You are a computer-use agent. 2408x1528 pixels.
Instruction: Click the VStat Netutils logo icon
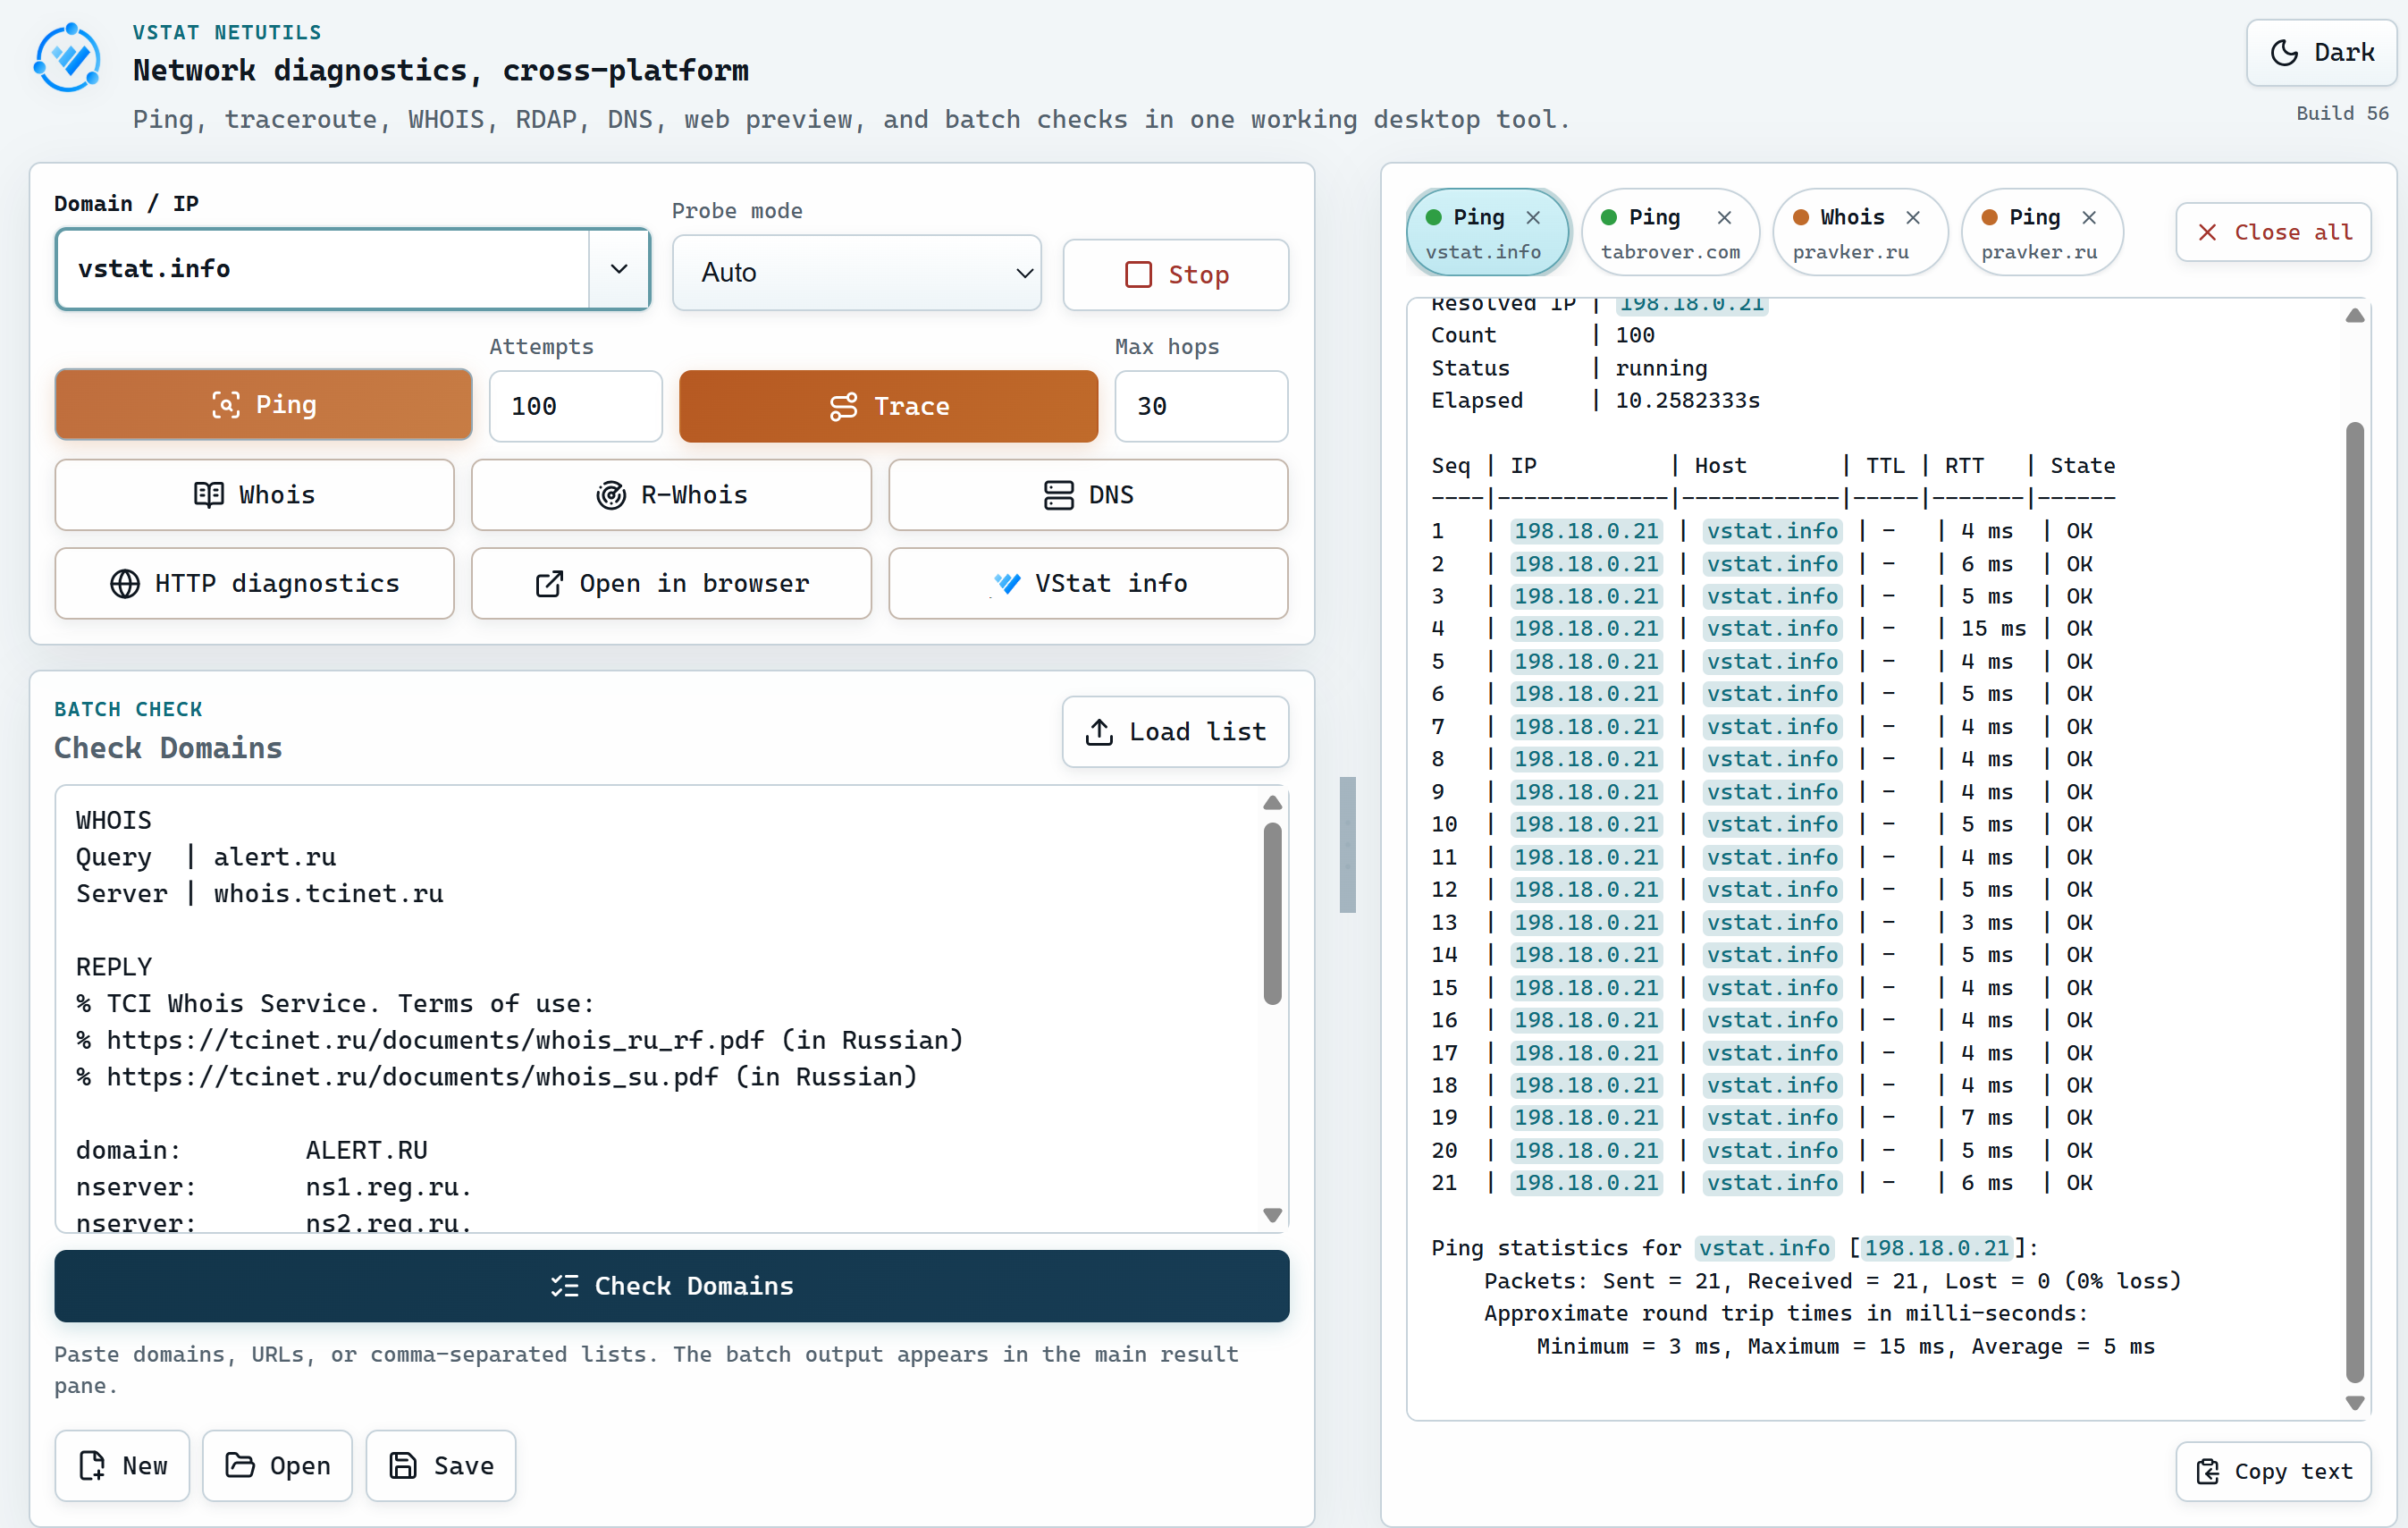point(67,58)
